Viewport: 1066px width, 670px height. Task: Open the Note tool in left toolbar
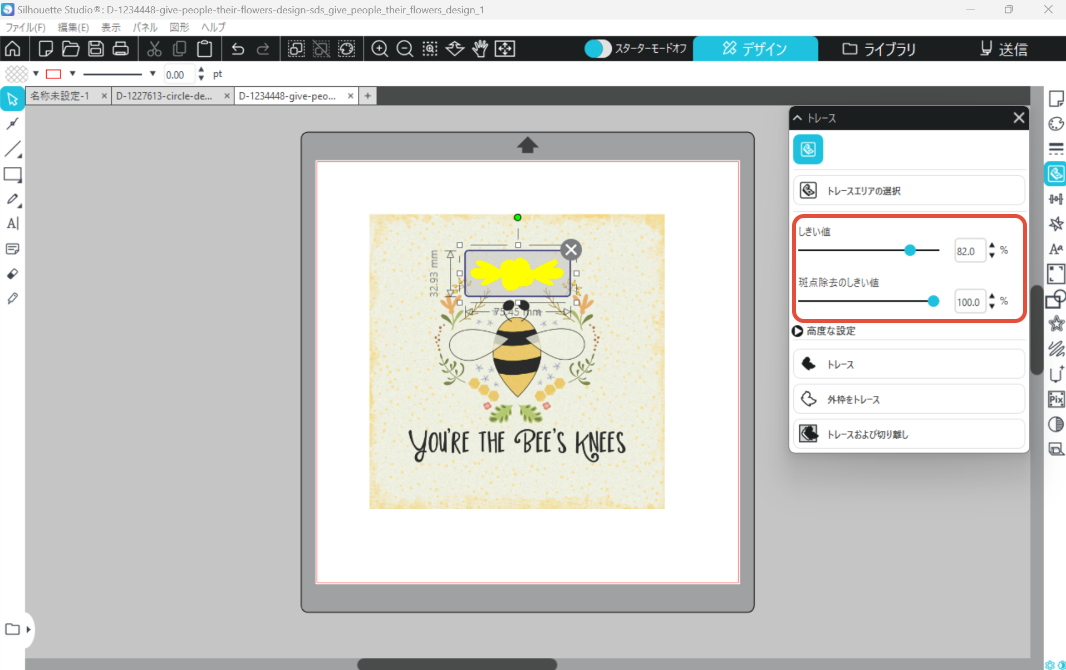[12, 249]
